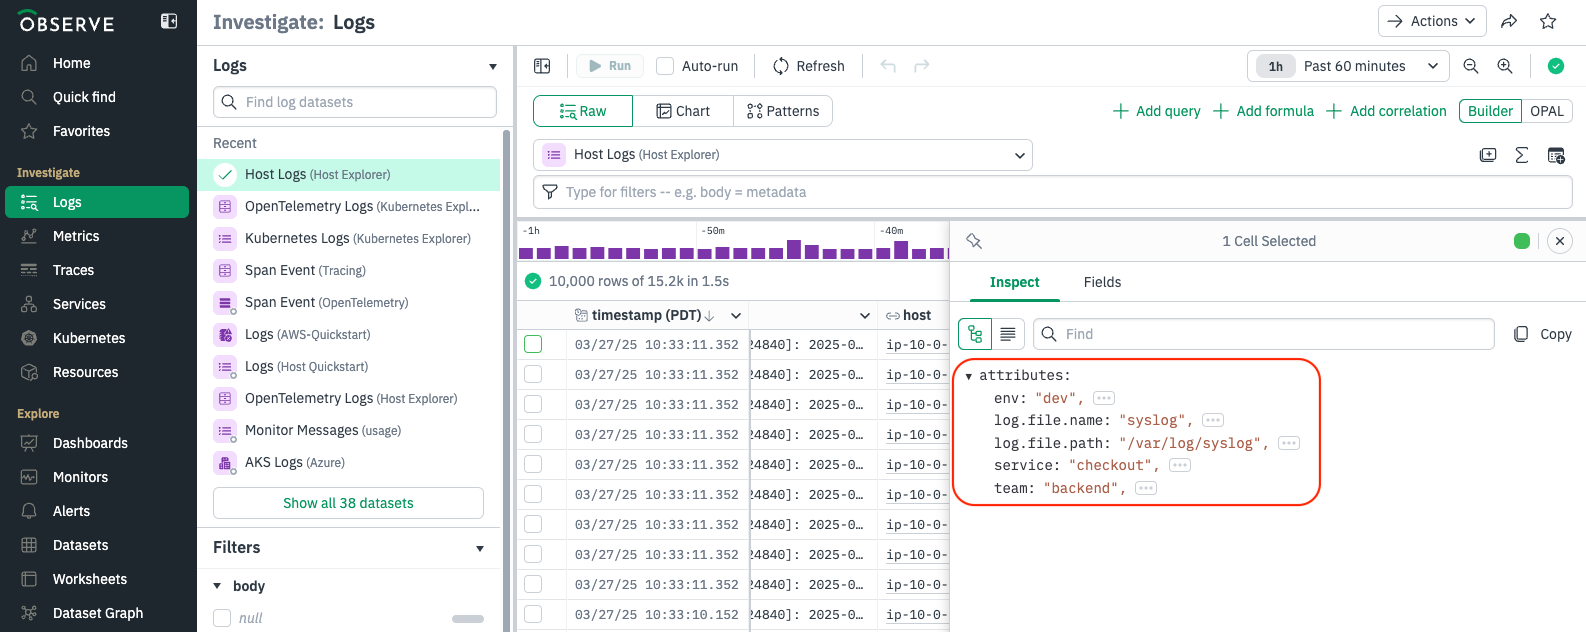Collapse the sidebar using the OBSERVE panel icon
The height and width of the screenshot is (632, 1586).
click(x=169, y=21)
